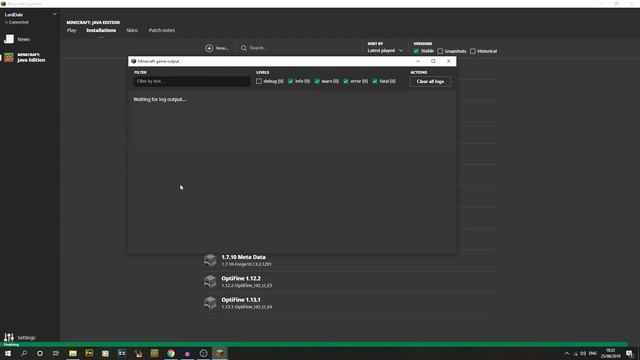Click the volume icon in the system tray
This screenshot has width=640, height=360.
(x=583, y=353)
